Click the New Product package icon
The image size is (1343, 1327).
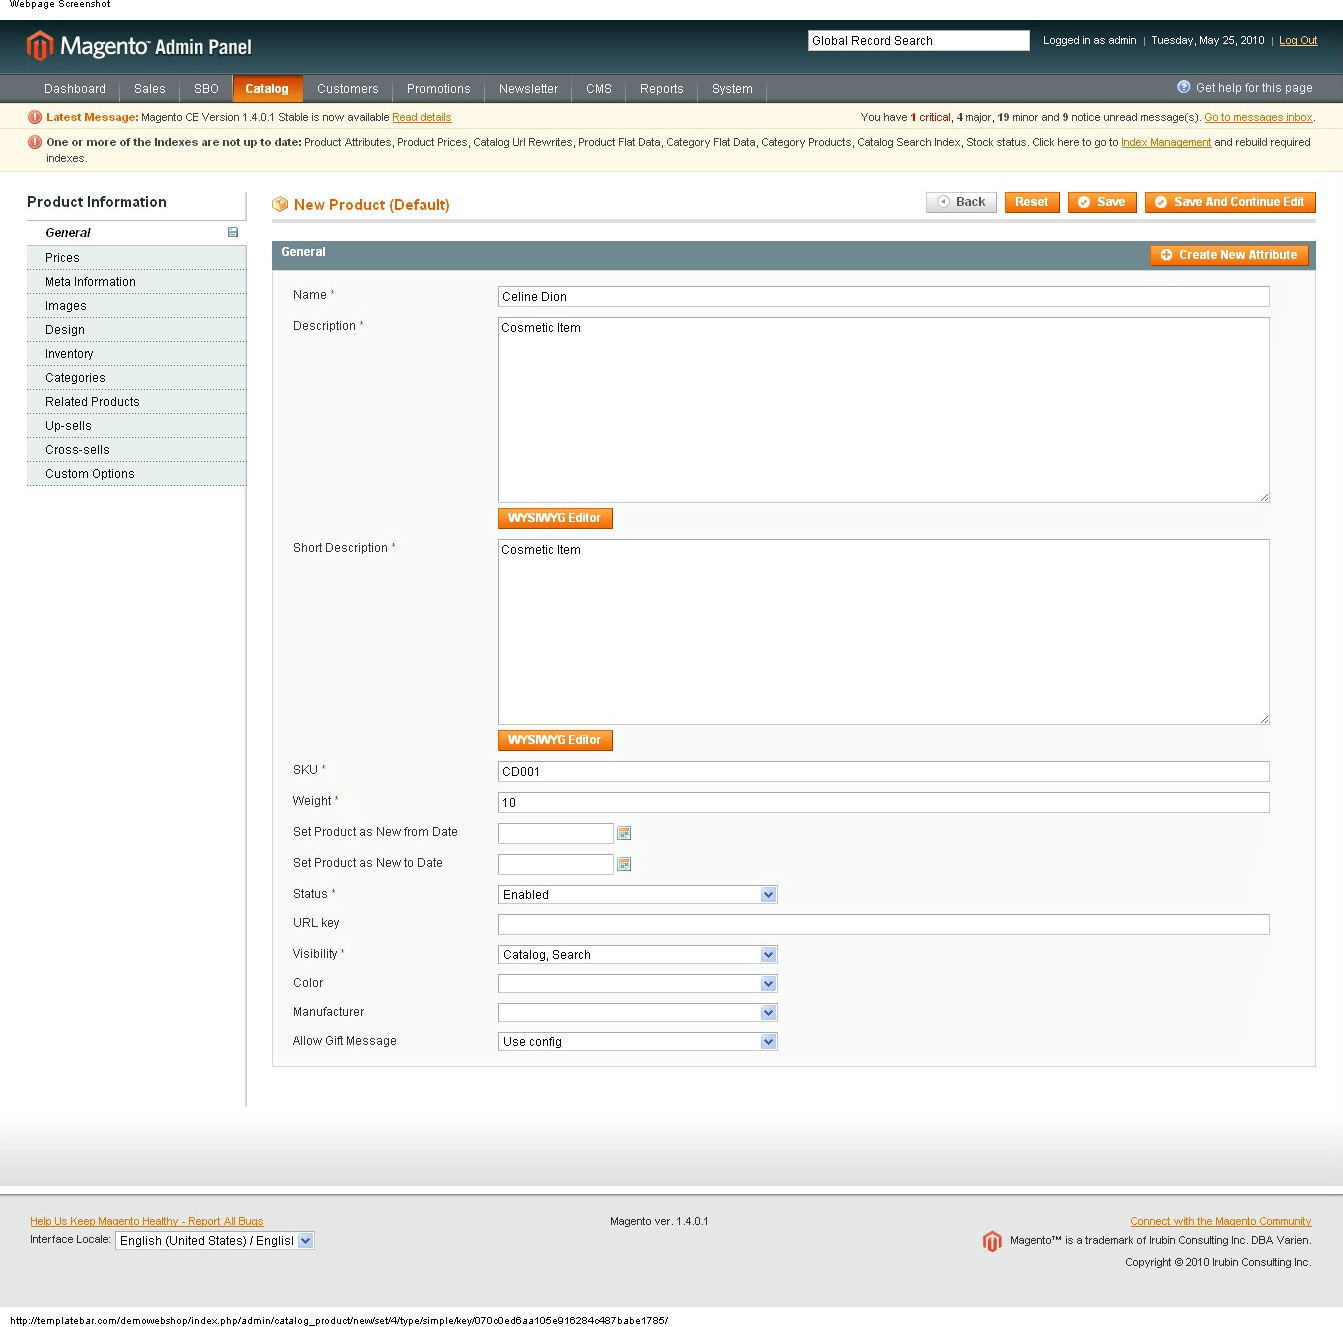[x=281, y=203]
